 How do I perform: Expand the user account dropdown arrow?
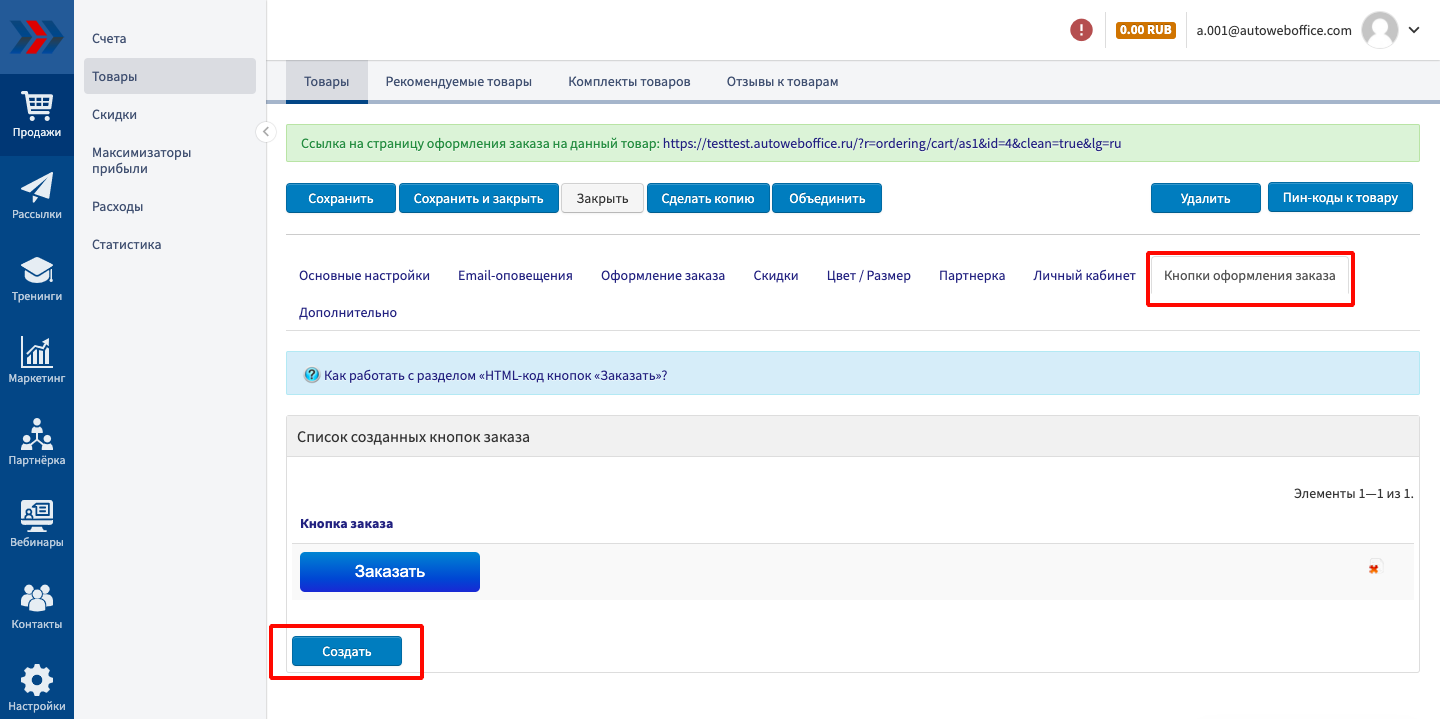[1414, 30]
